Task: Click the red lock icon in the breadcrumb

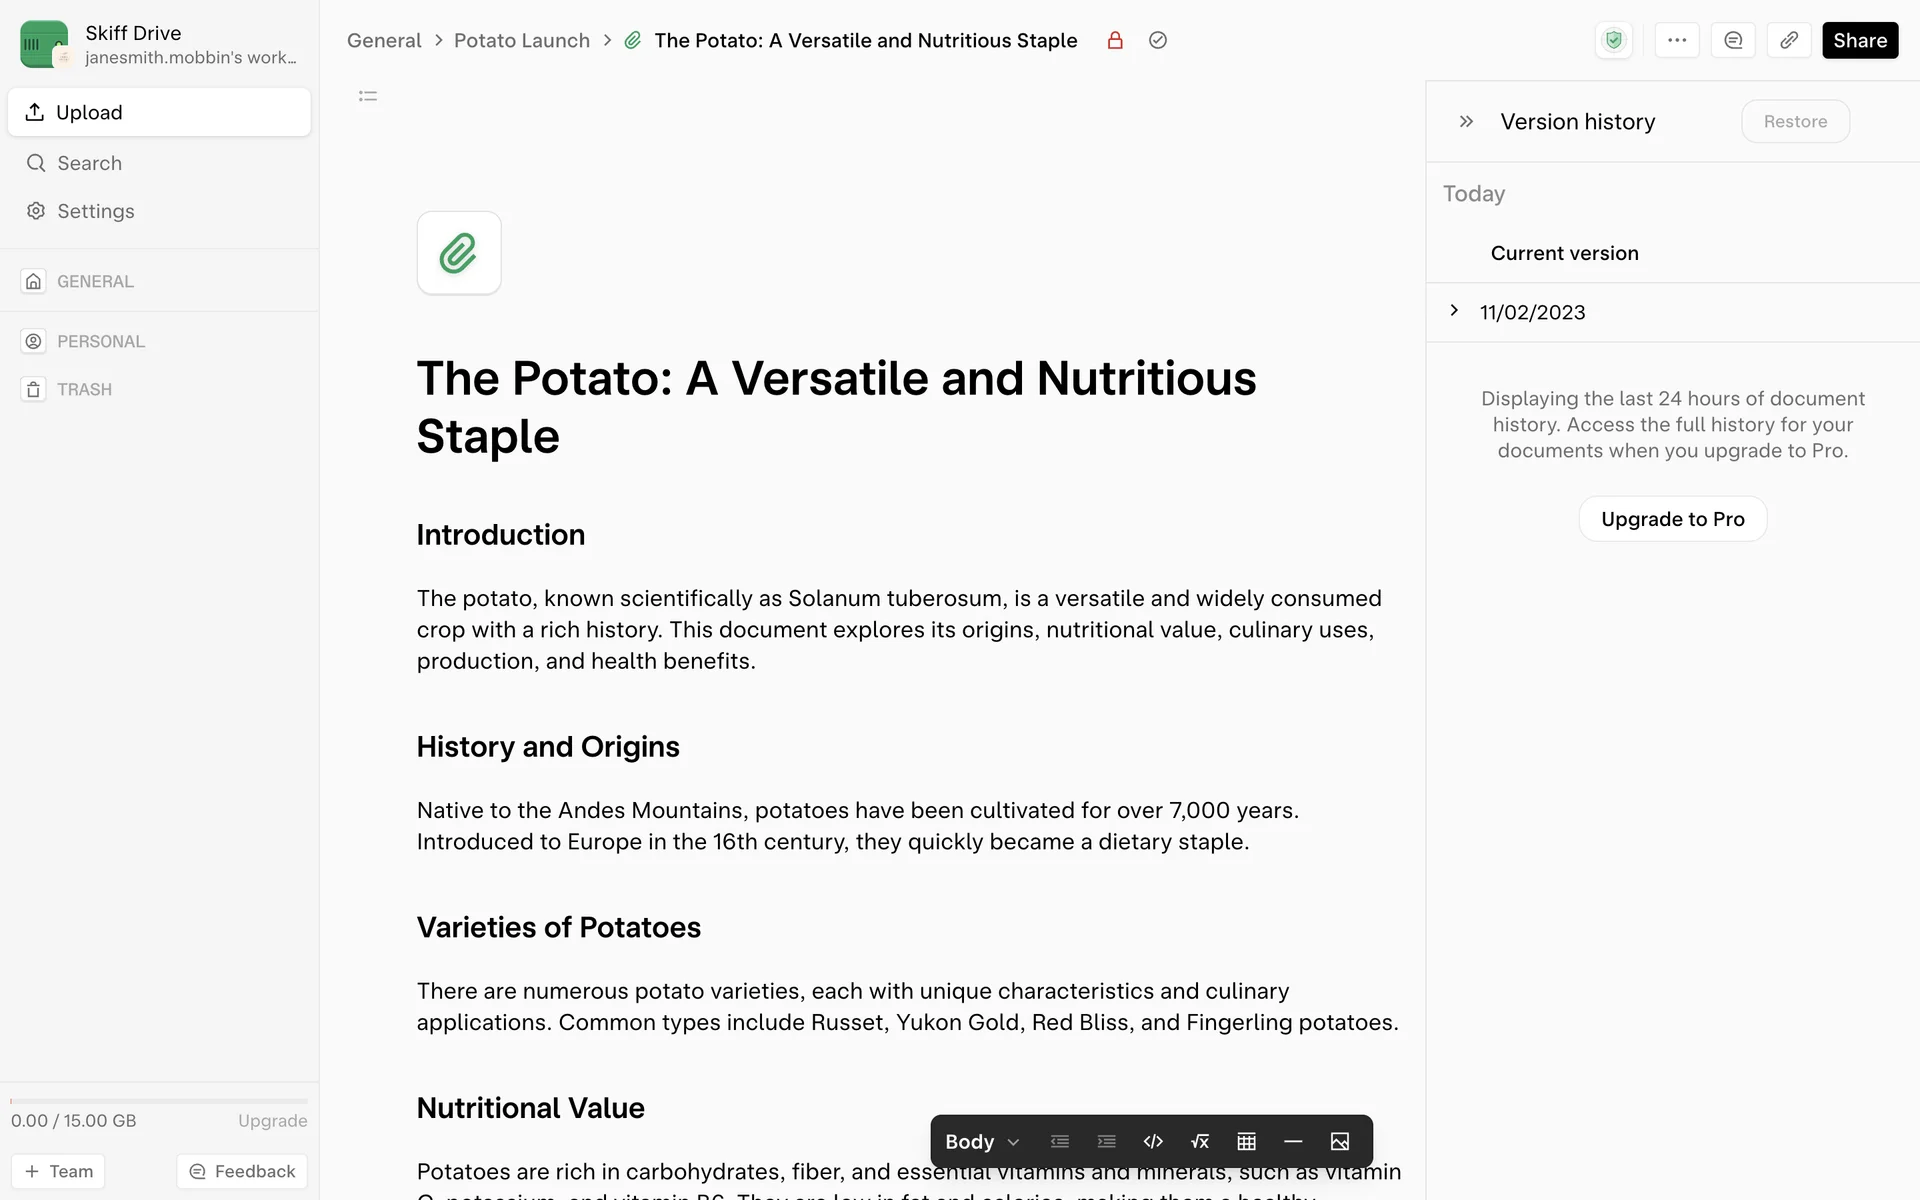Action: pos(1115,40)
